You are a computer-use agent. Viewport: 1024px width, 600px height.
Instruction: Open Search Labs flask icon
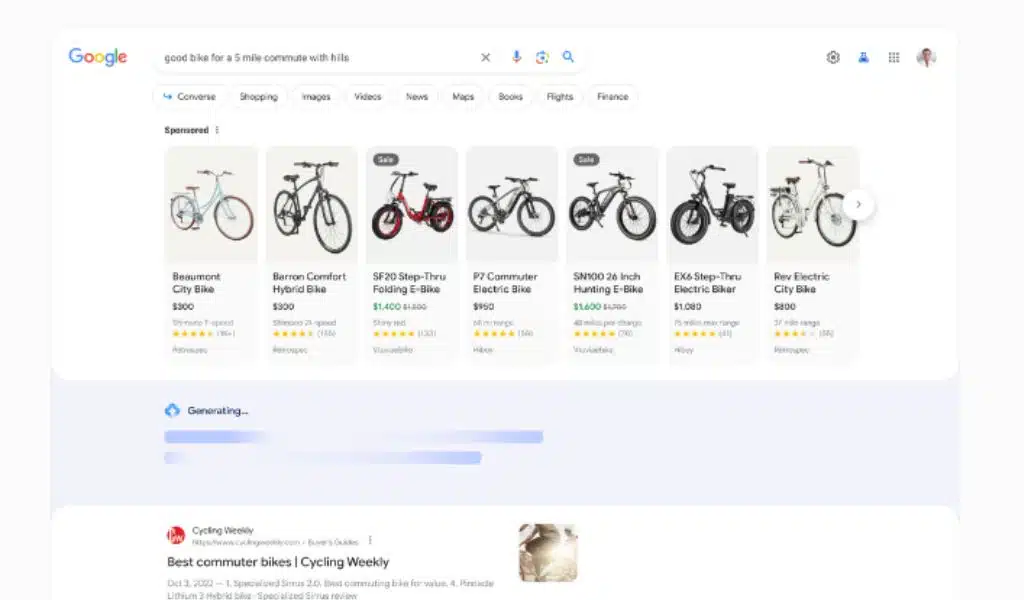863,57
